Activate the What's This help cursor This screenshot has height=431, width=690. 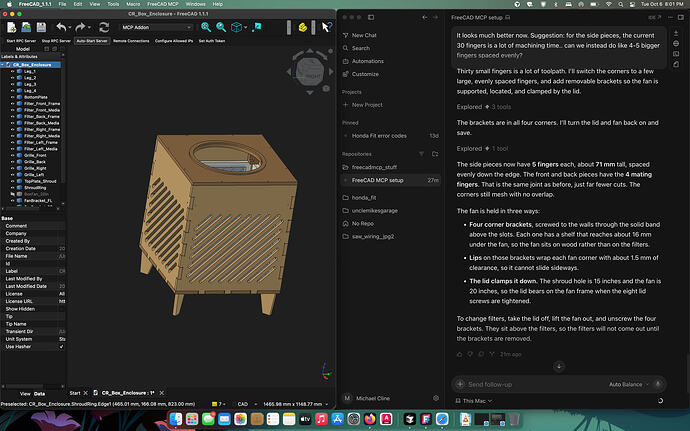[x=326, y=27]
